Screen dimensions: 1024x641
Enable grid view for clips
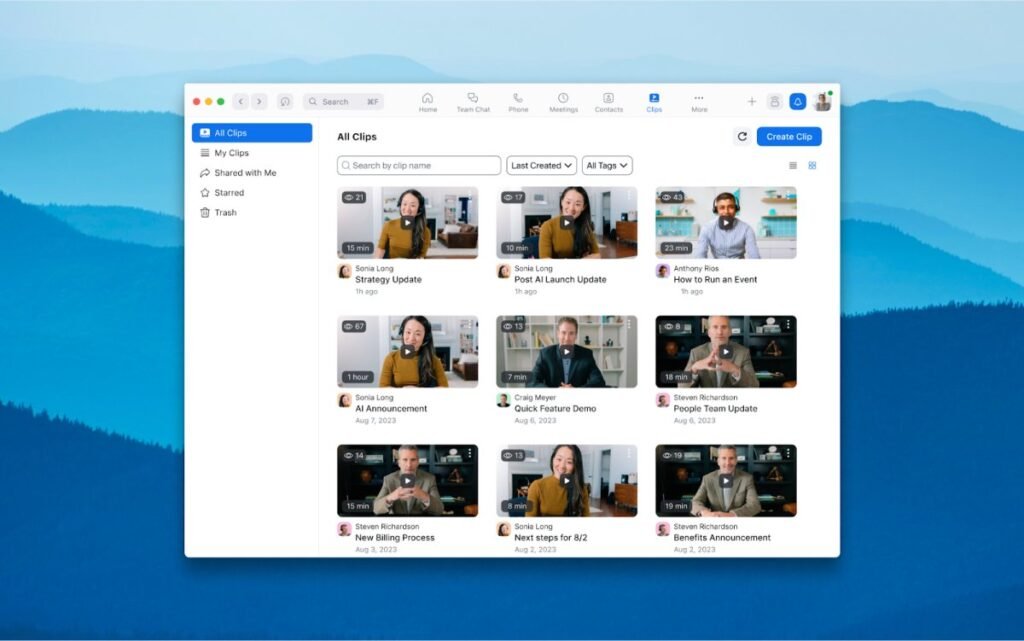[811, 165]
